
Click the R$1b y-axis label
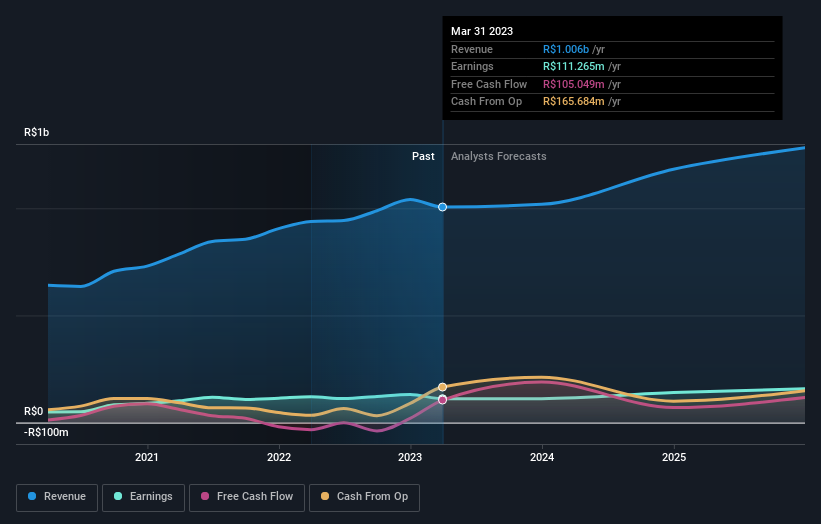(37, 132)
